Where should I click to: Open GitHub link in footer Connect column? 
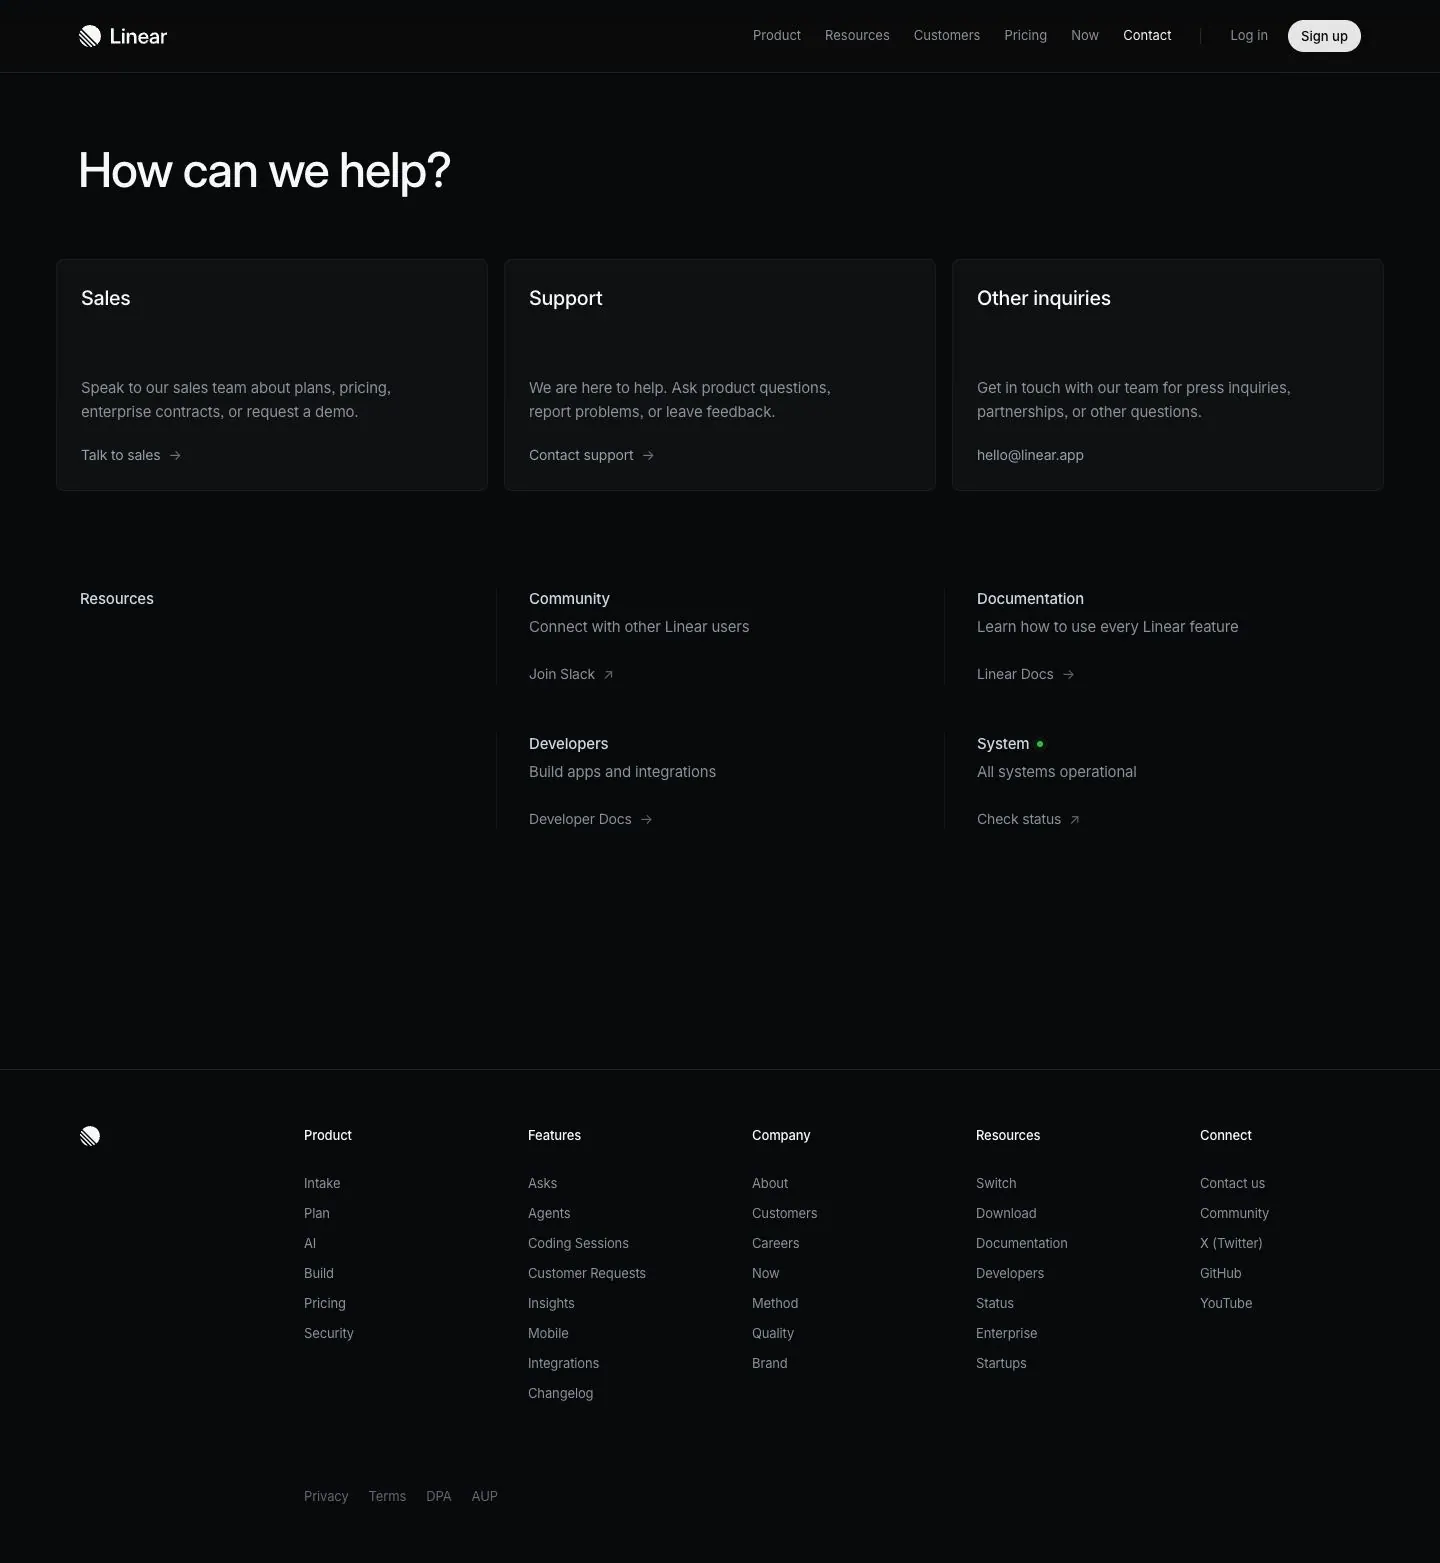[x=1220, y=1273]
